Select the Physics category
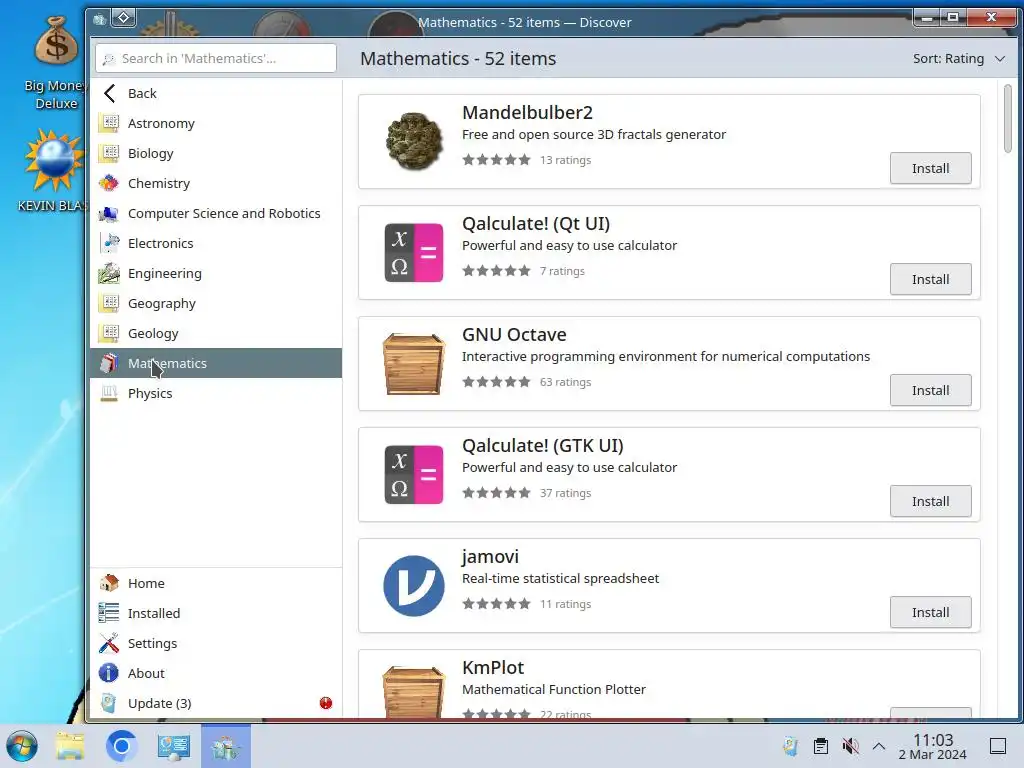The width and height of the screenshot is (1024, 768). 216,393
